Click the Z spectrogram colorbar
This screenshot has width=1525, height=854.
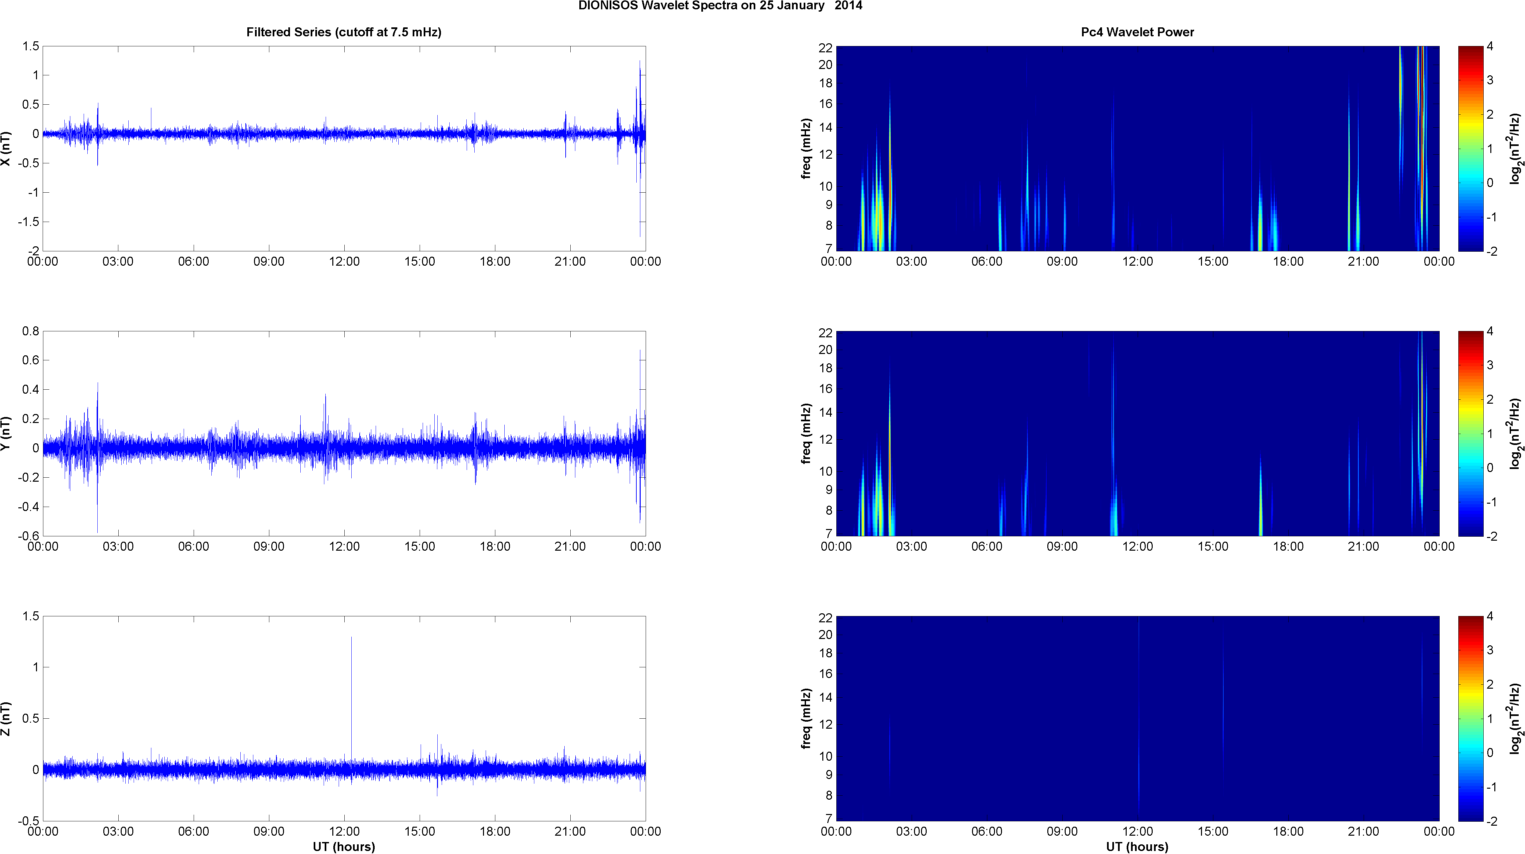tap(1470, 718)
